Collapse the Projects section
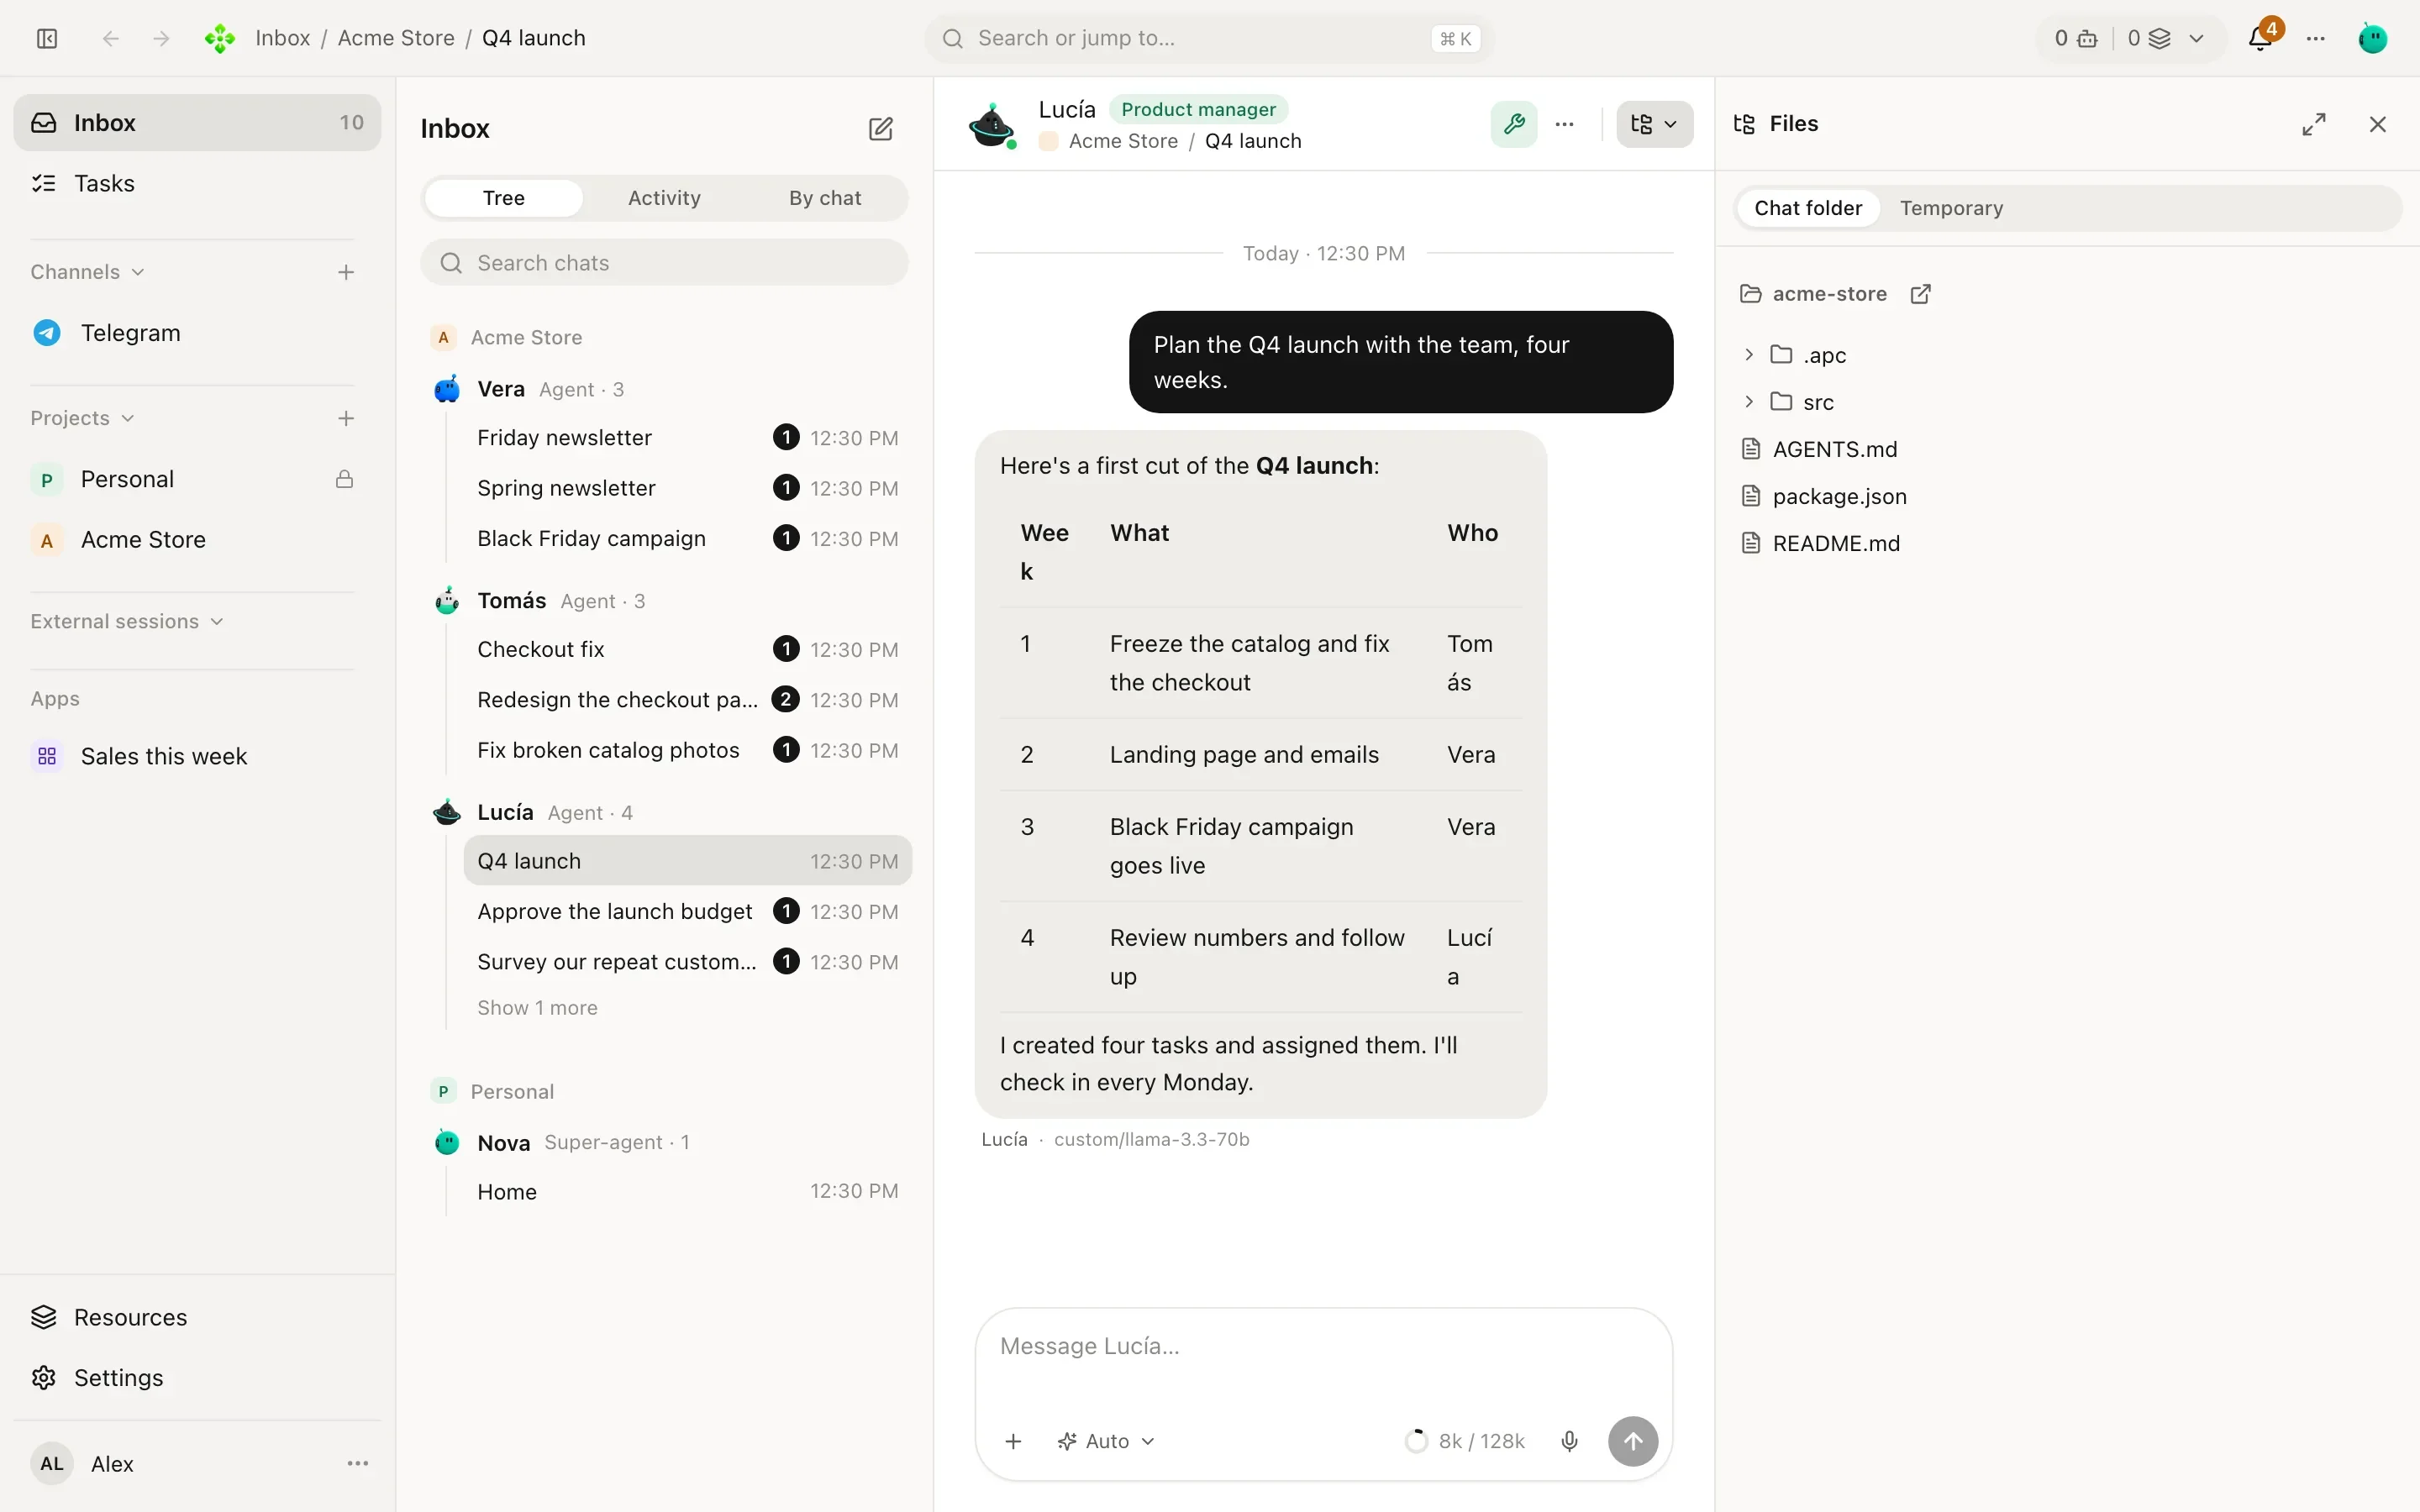Viewport: 2420px width, 1512px height. click(x=82, y=418)
